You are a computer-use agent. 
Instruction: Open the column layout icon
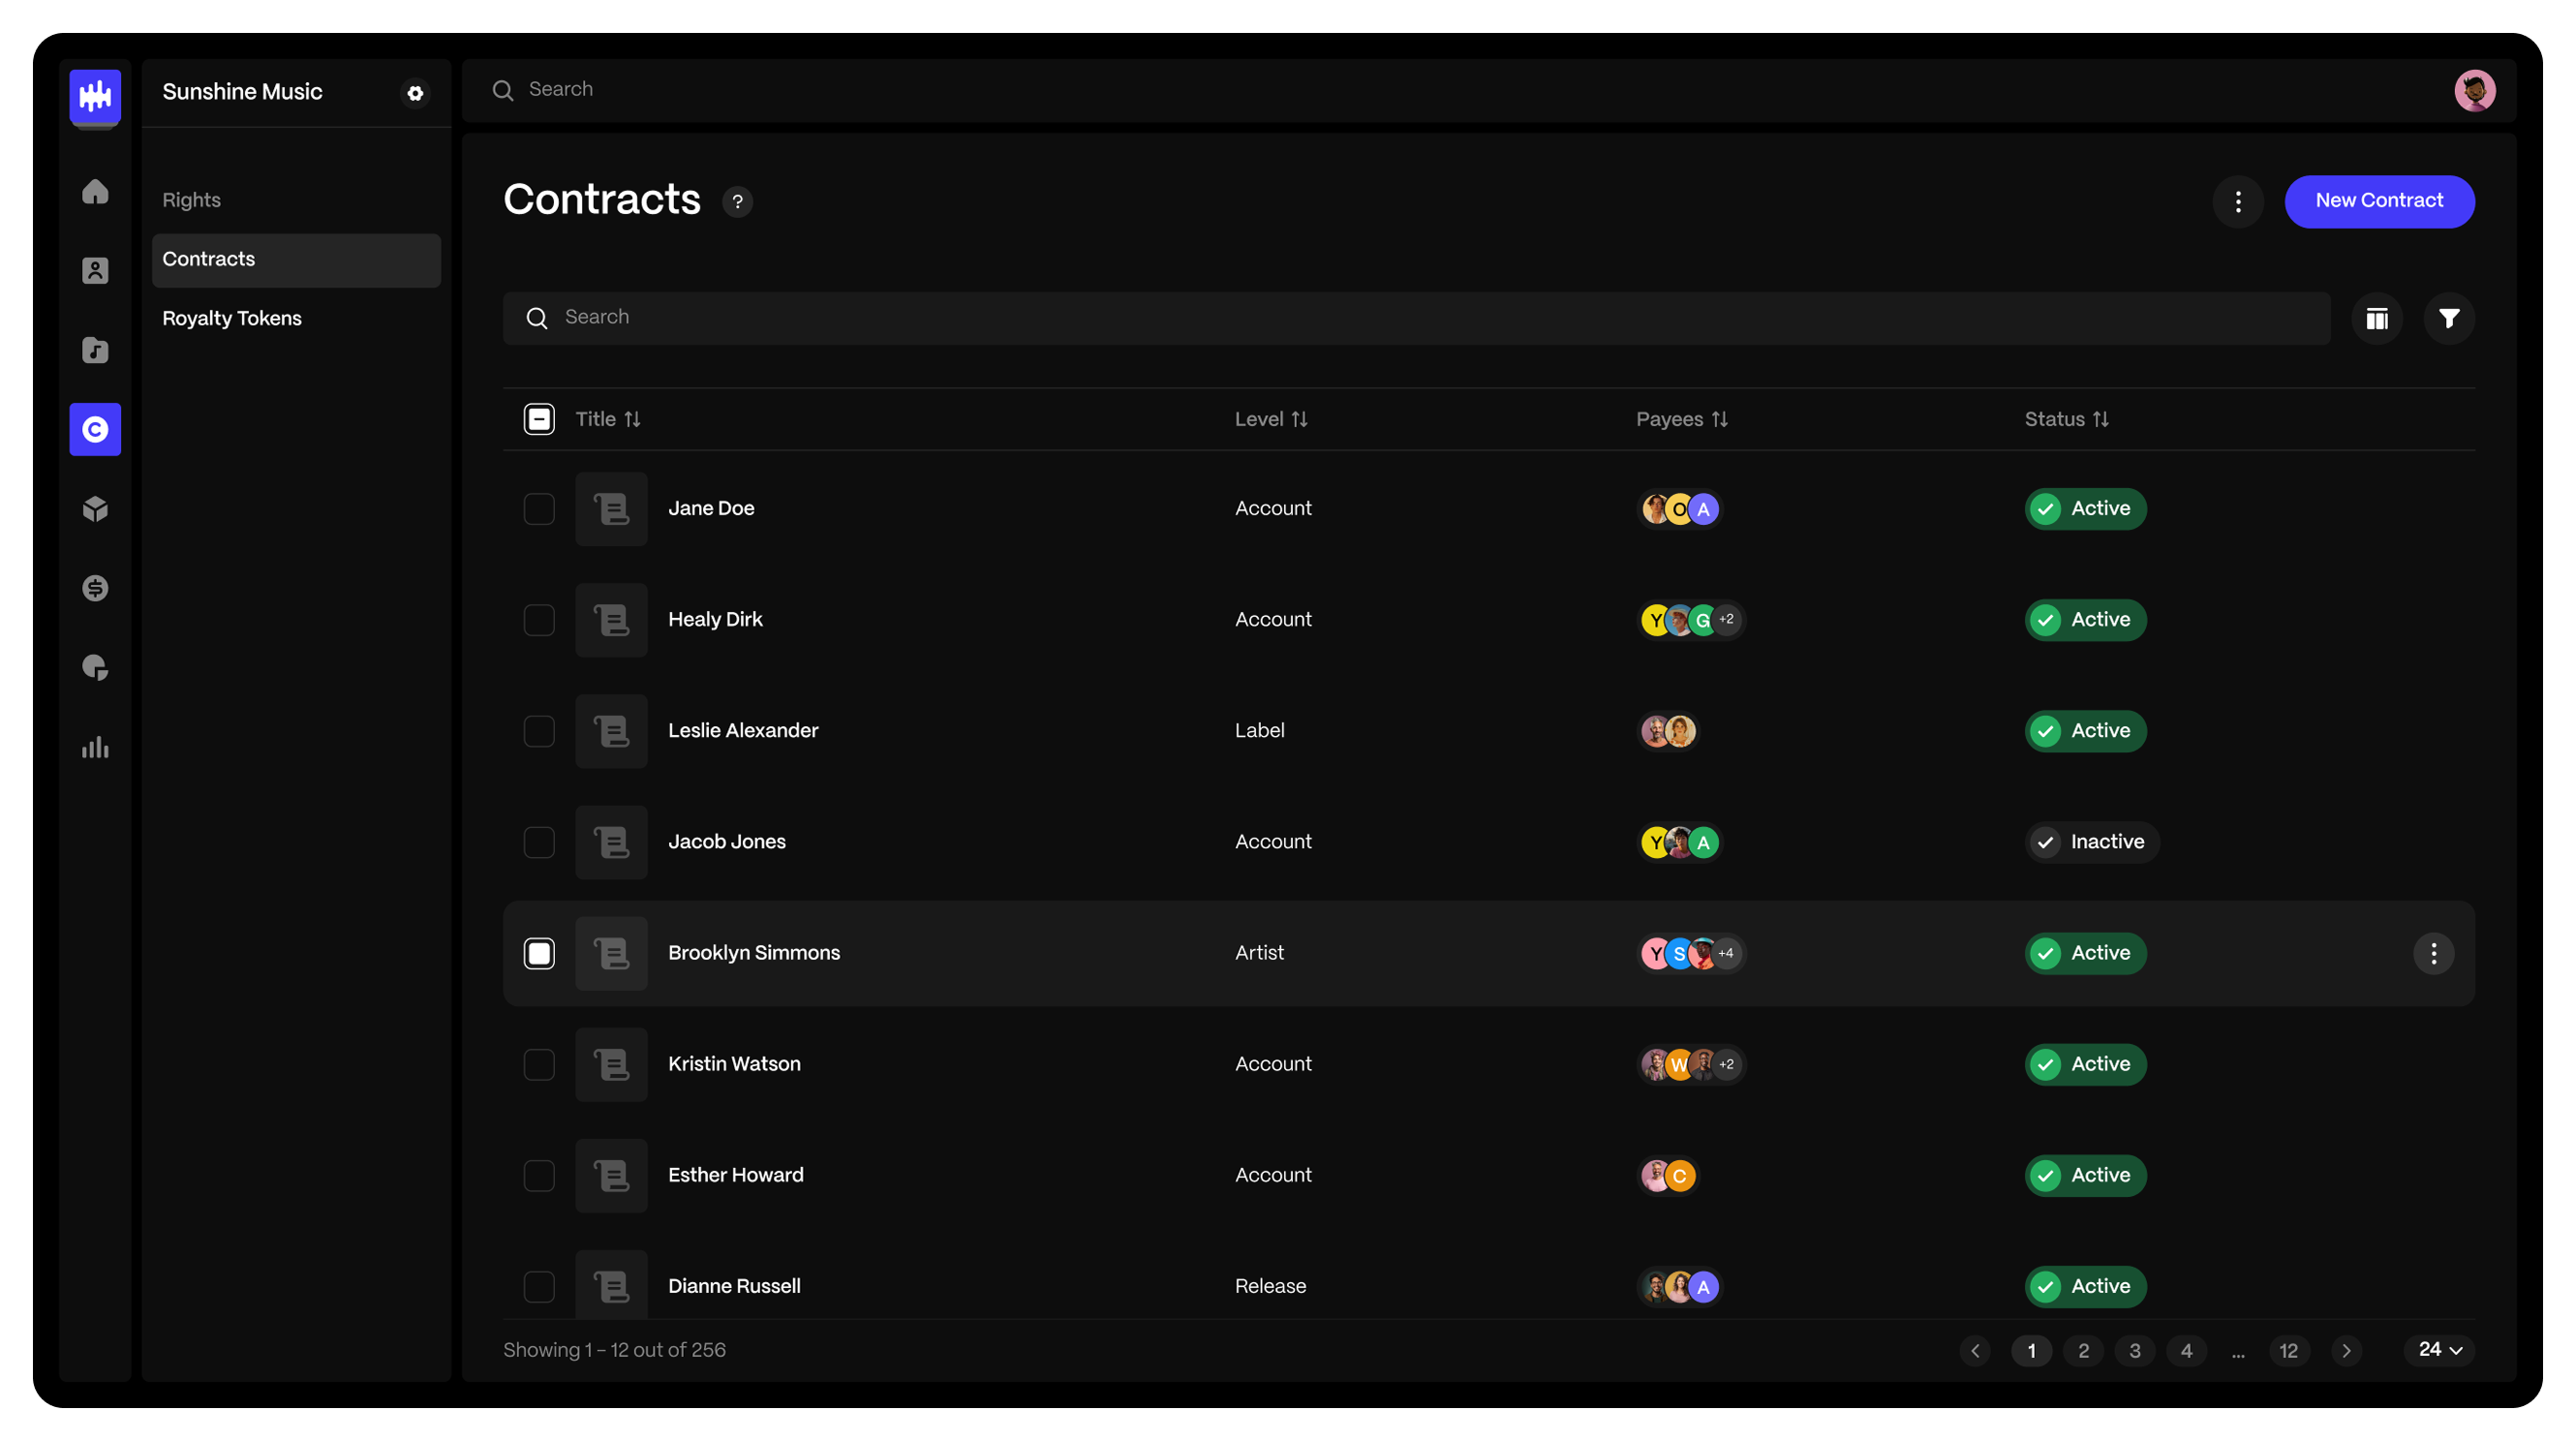click(x=2376, y=319)
